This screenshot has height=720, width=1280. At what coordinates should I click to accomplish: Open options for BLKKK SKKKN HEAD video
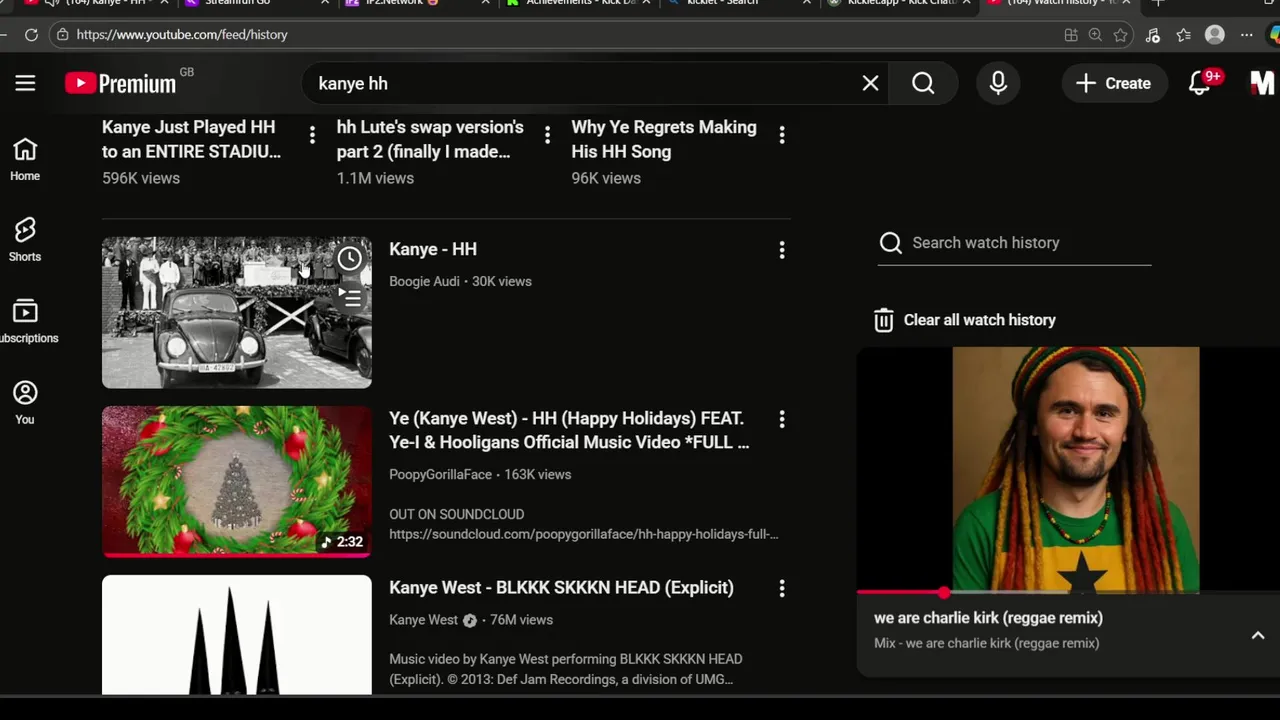pos(782,588)
